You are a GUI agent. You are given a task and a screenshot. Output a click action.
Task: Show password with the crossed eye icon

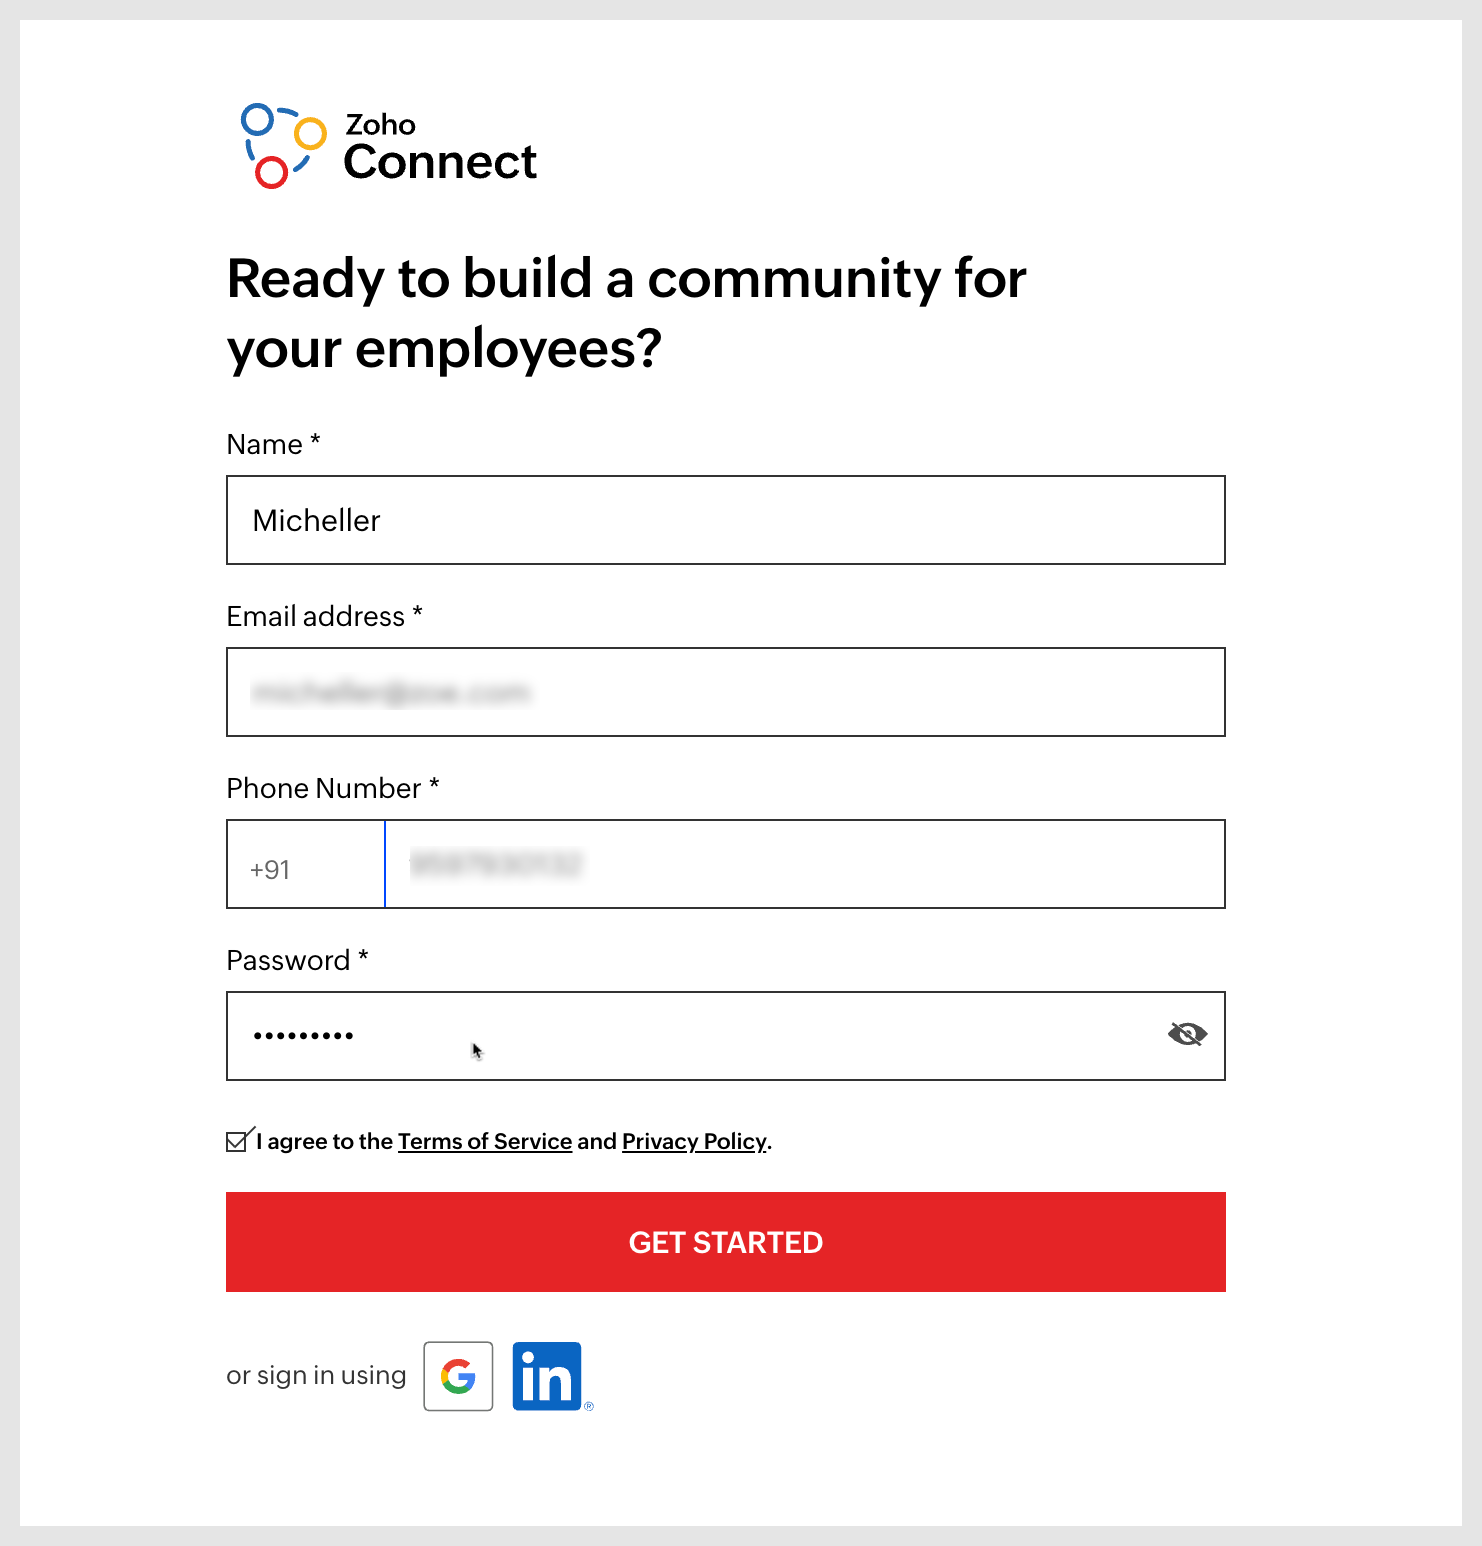point(1187,1034)
